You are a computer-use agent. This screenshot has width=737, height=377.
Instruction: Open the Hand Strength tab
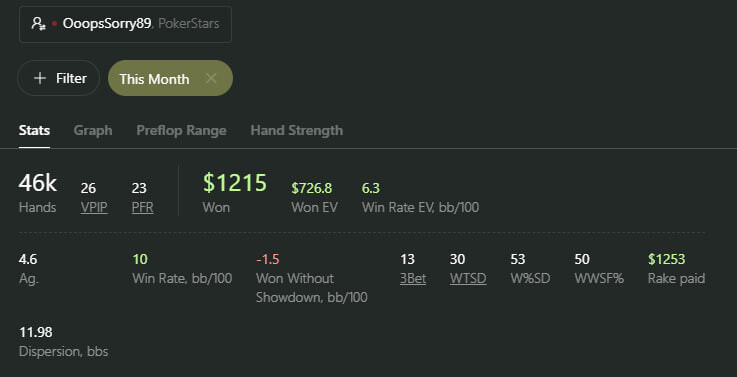point(297,130)
